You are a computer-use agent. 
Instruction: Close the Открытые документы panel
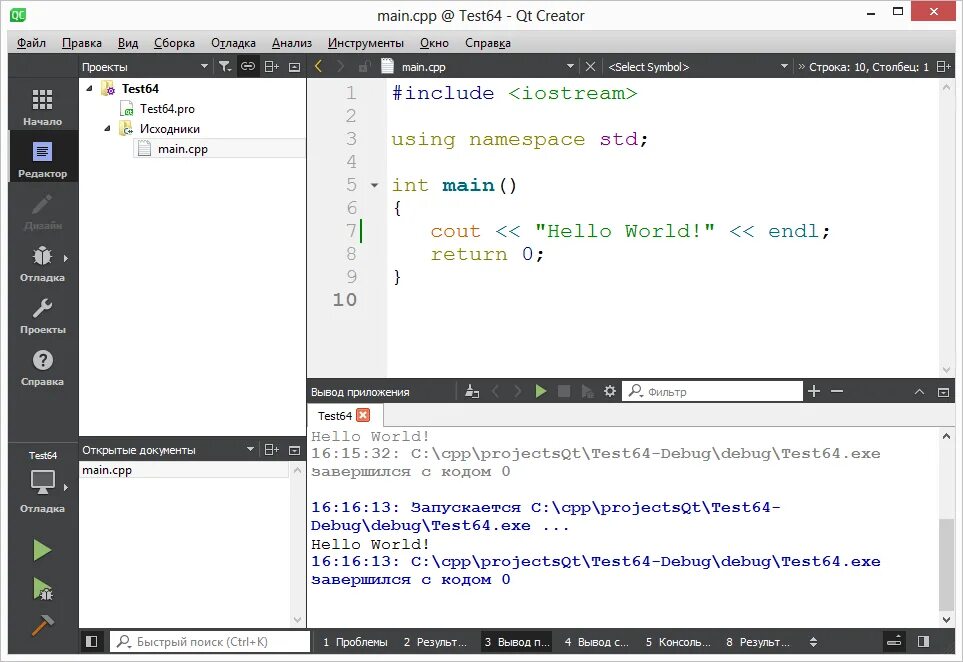[x=295, y=450]
